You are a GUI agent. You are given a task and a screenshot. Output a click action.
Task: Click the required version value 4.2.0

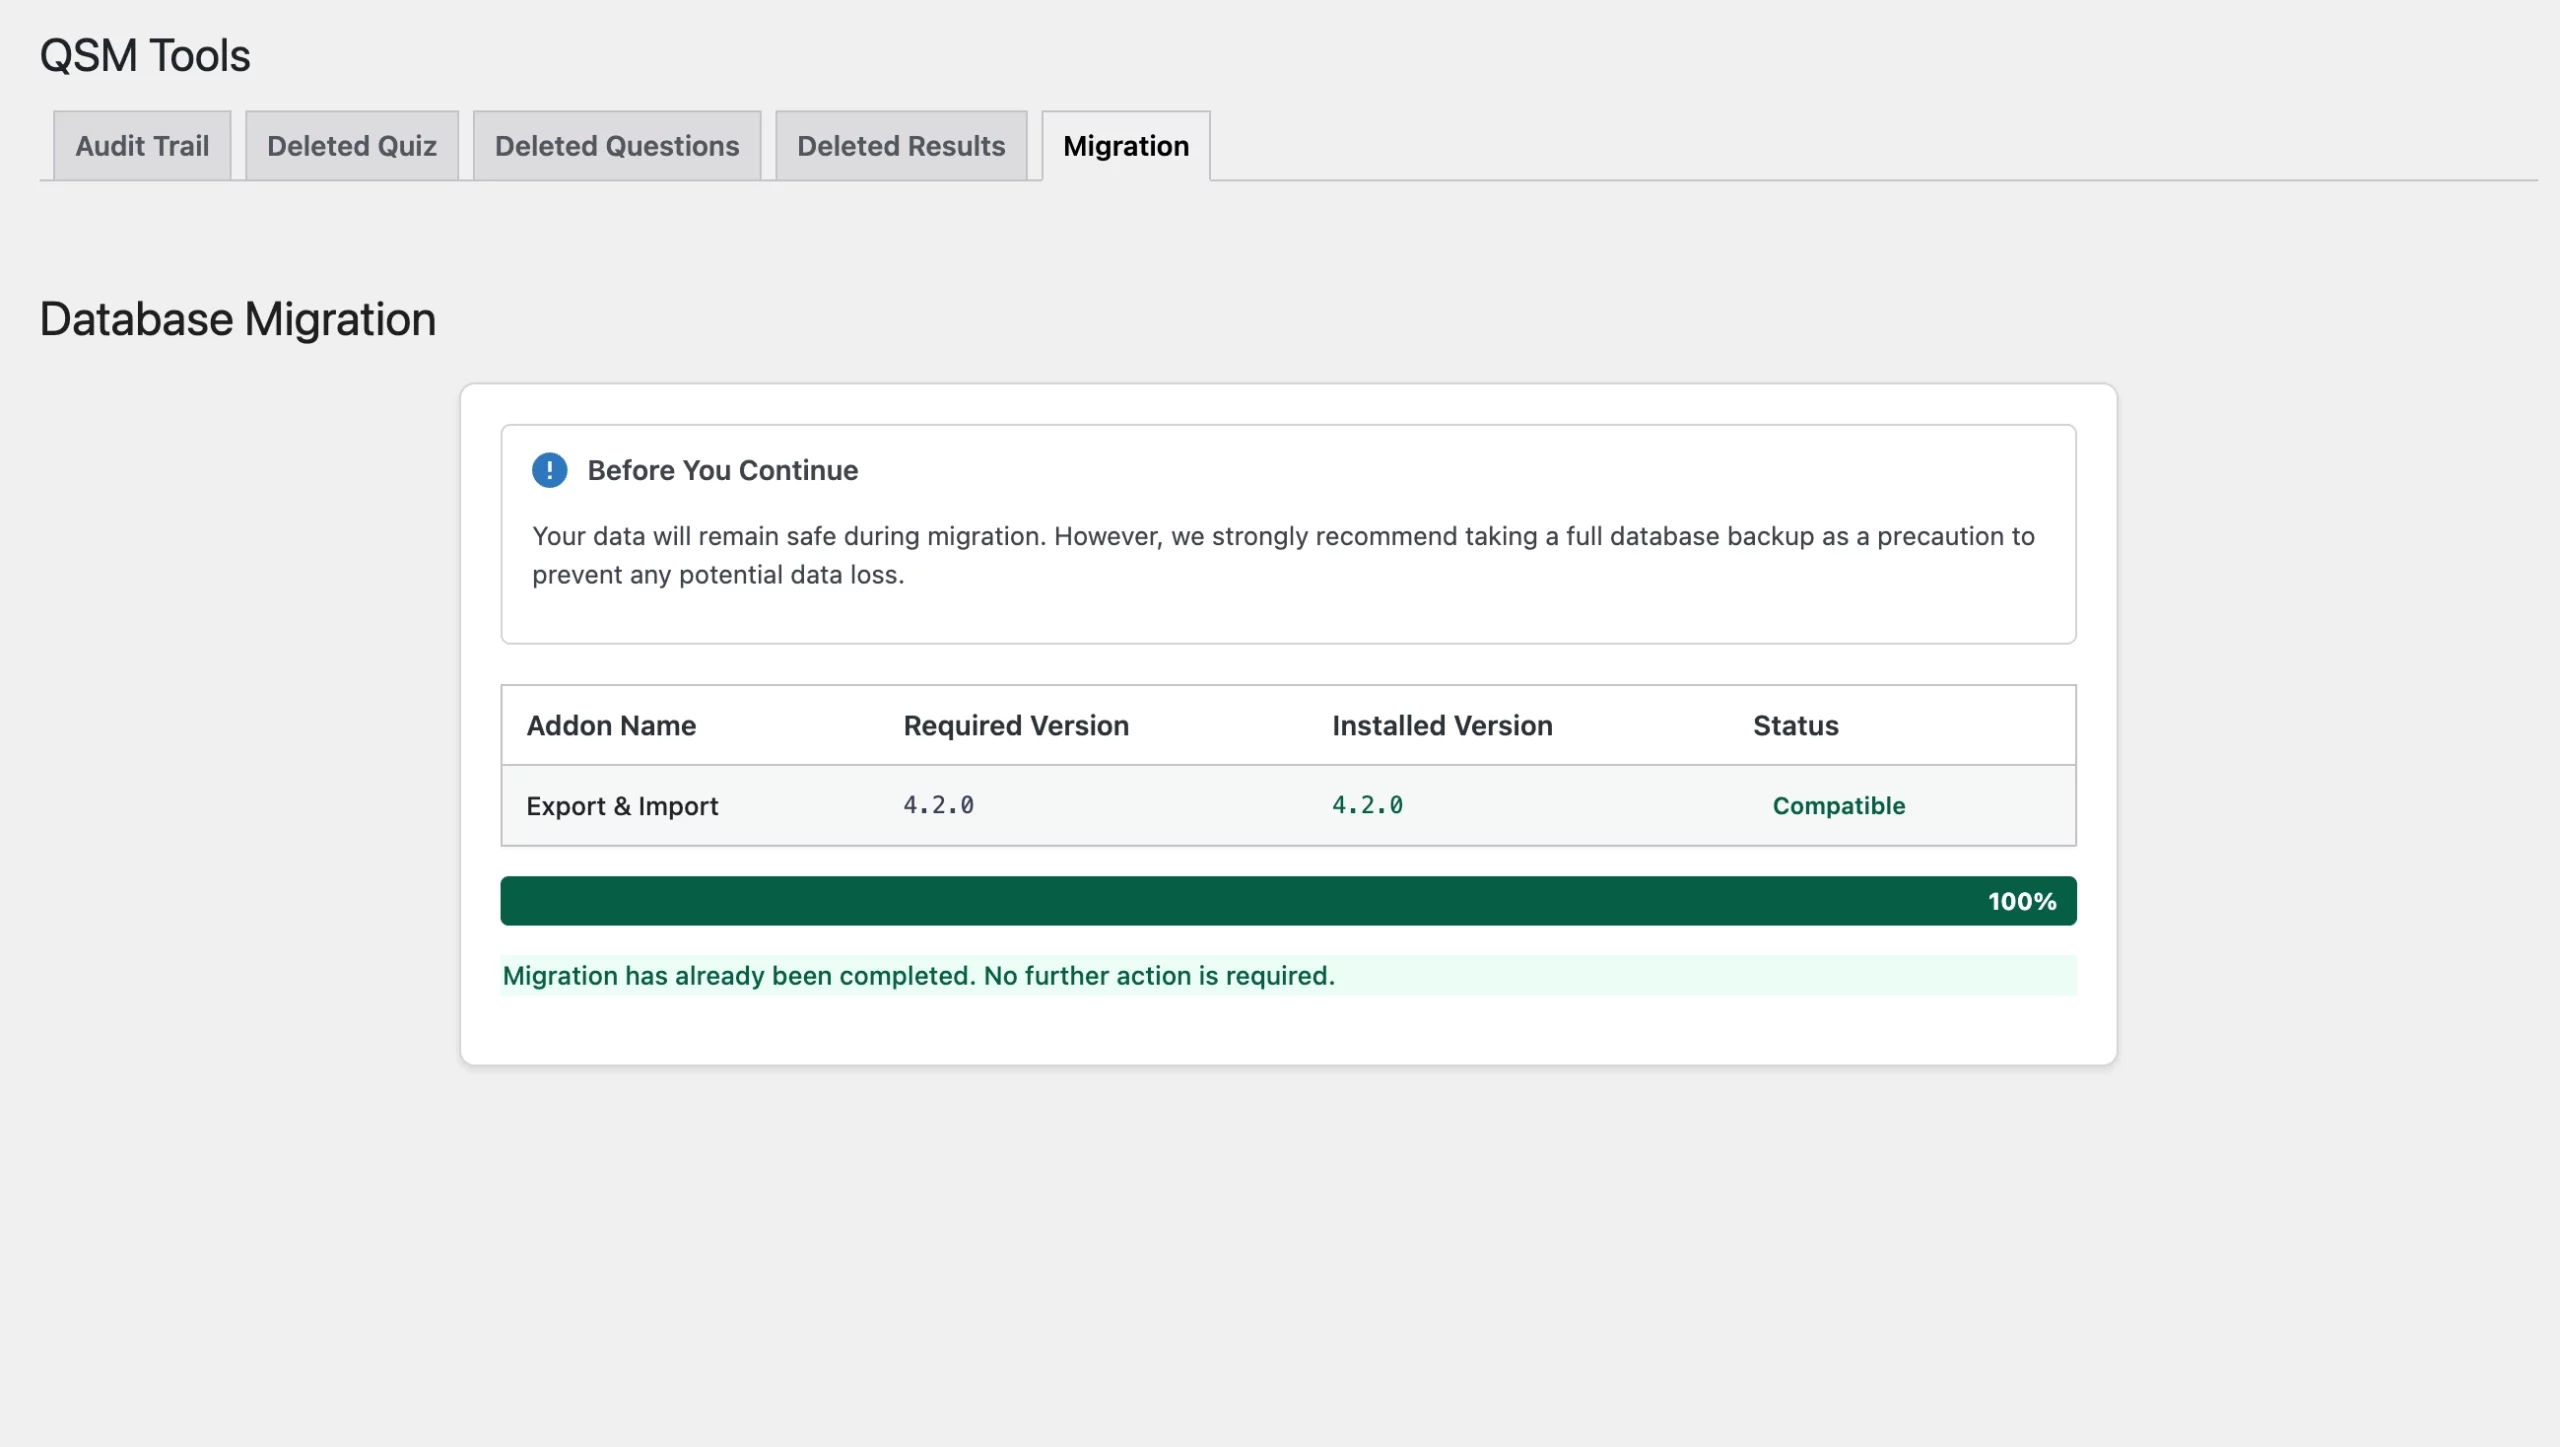point(938,805)
